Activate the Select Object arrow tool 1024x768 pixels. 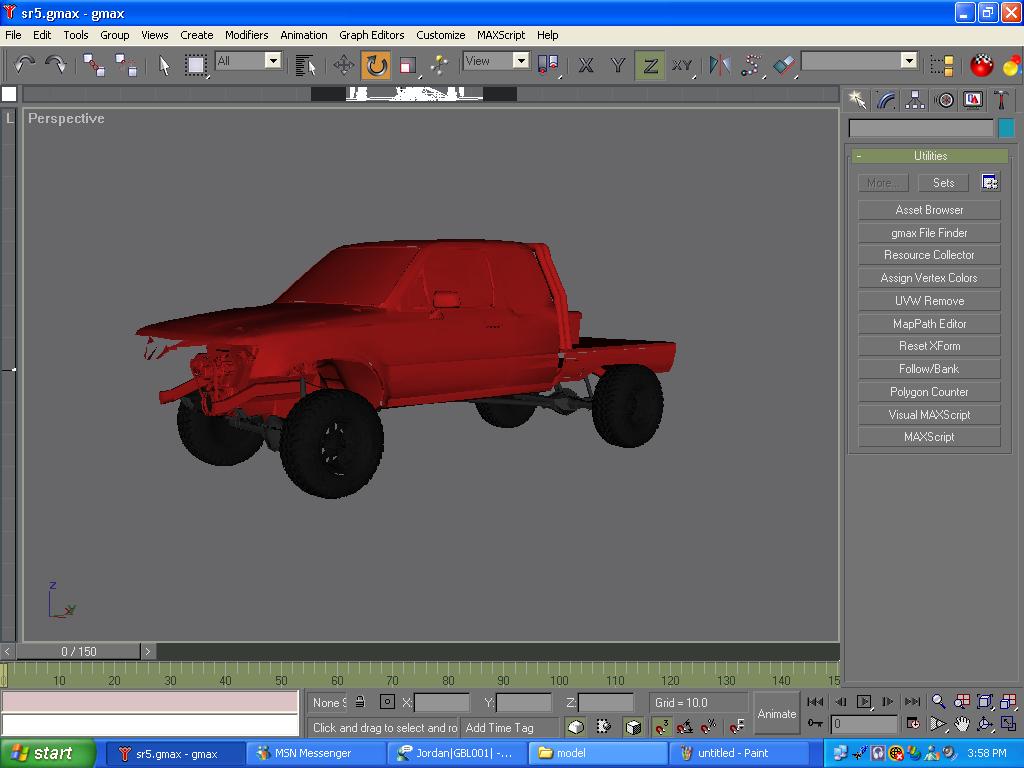[164, 65]
